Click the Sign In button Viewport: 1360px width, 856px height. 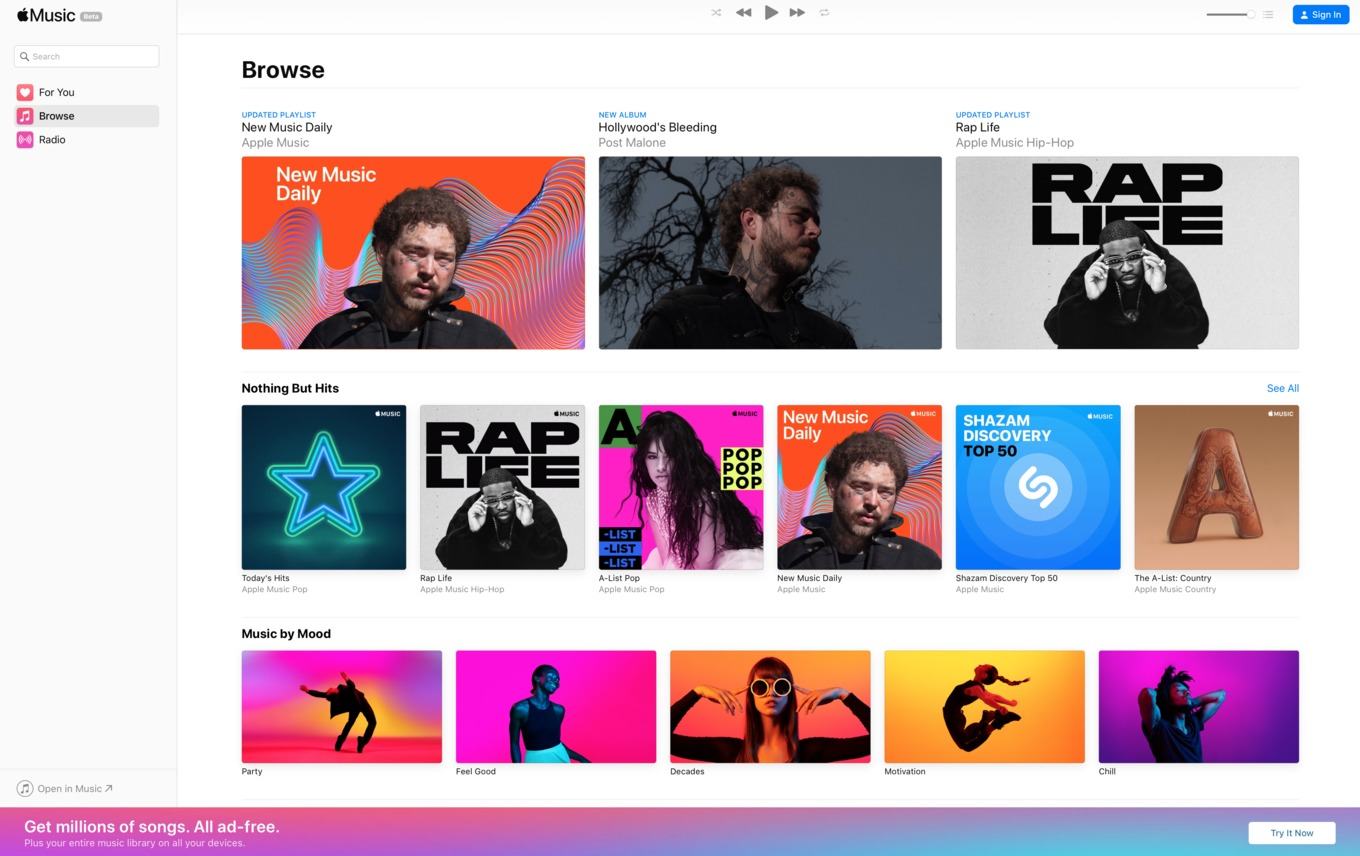1320,14
